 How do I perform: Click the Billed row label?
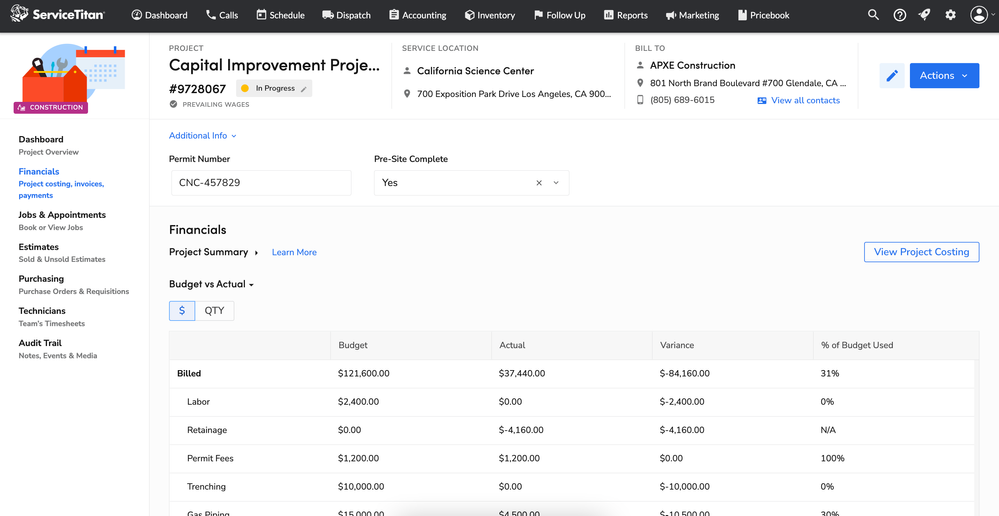coord(189,373)
